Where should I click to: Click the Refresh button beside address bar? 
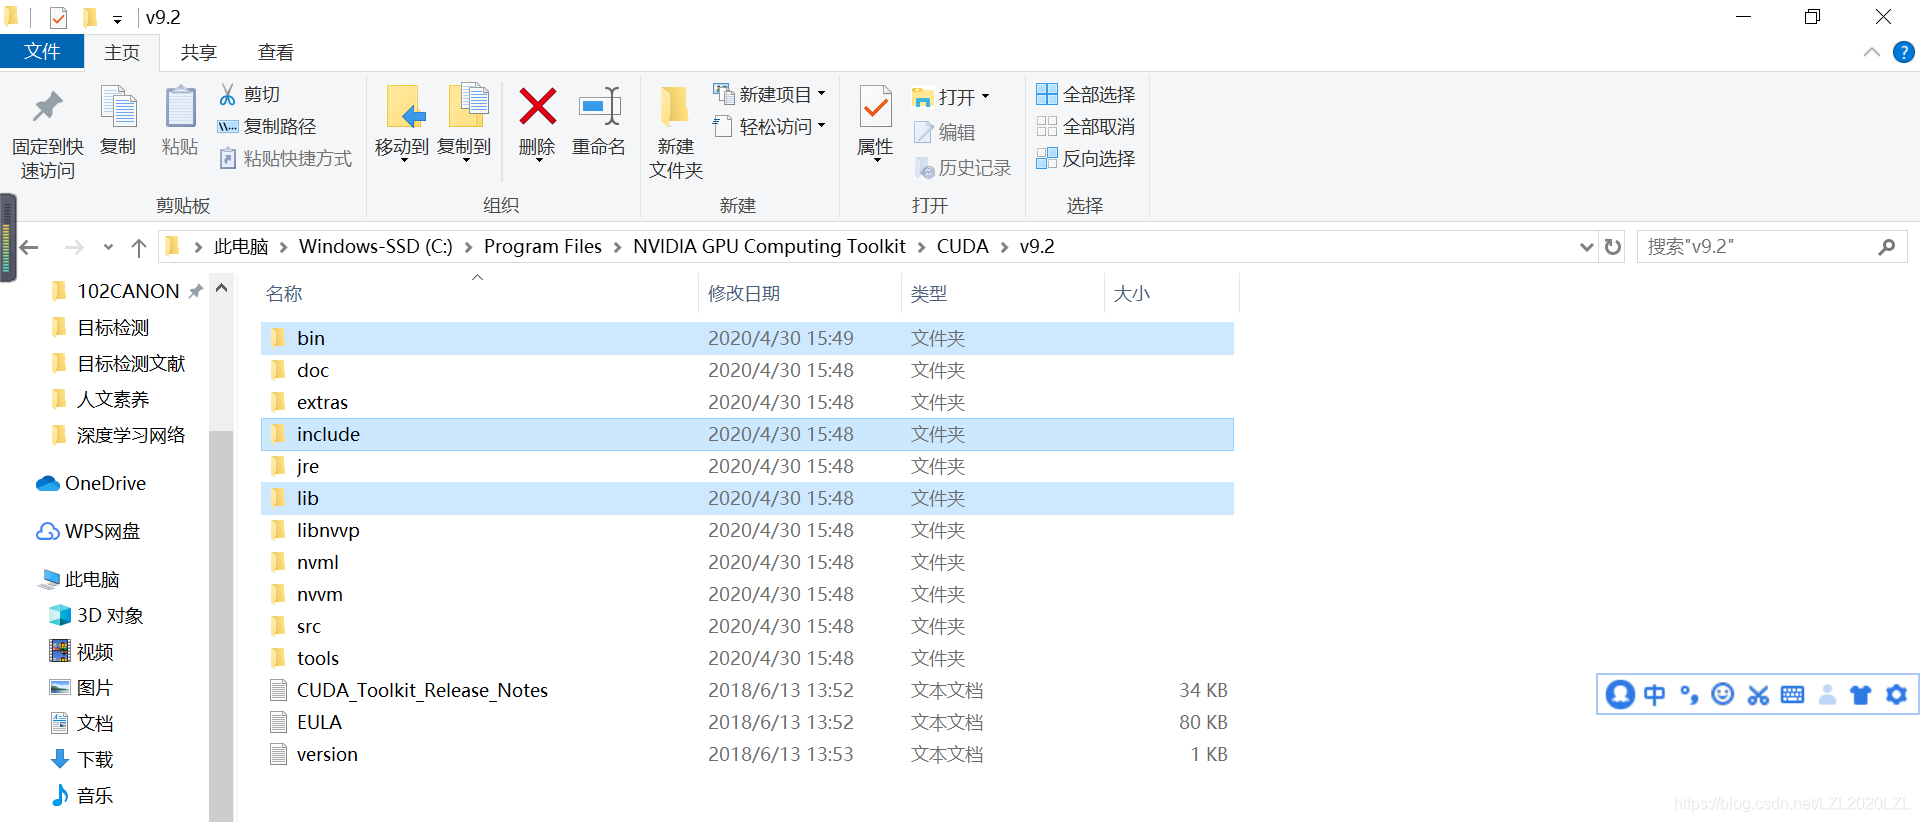coord(1613,247)
